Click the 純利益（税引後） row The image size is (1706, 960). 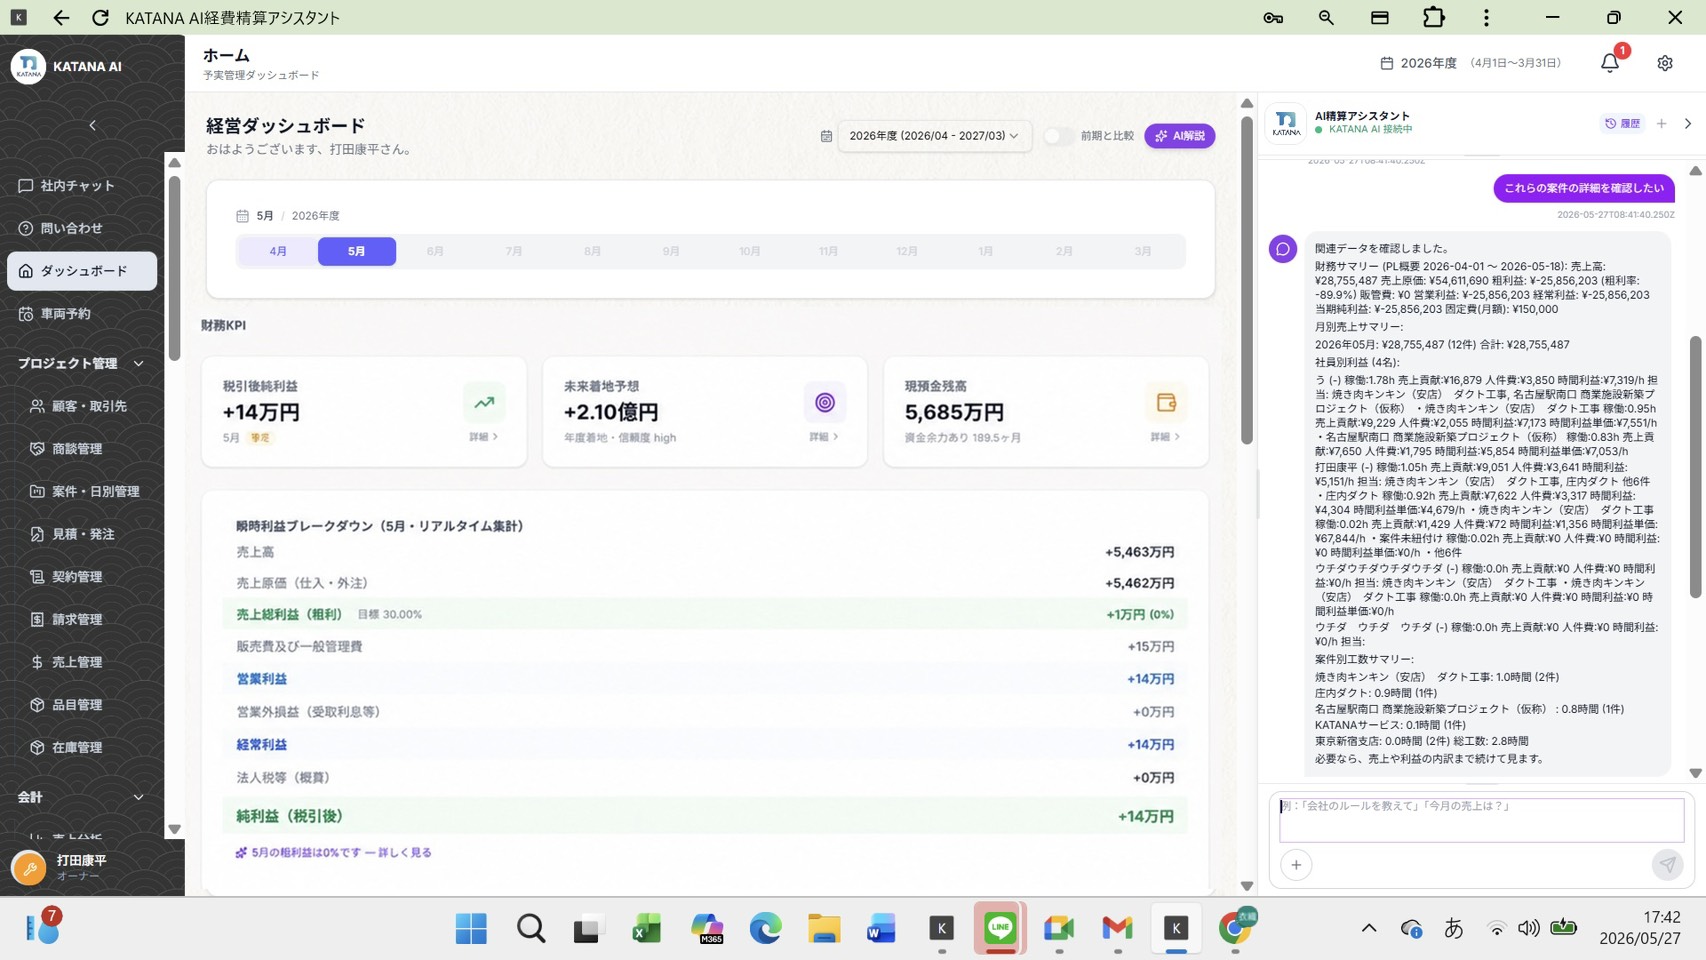point(705,816)
